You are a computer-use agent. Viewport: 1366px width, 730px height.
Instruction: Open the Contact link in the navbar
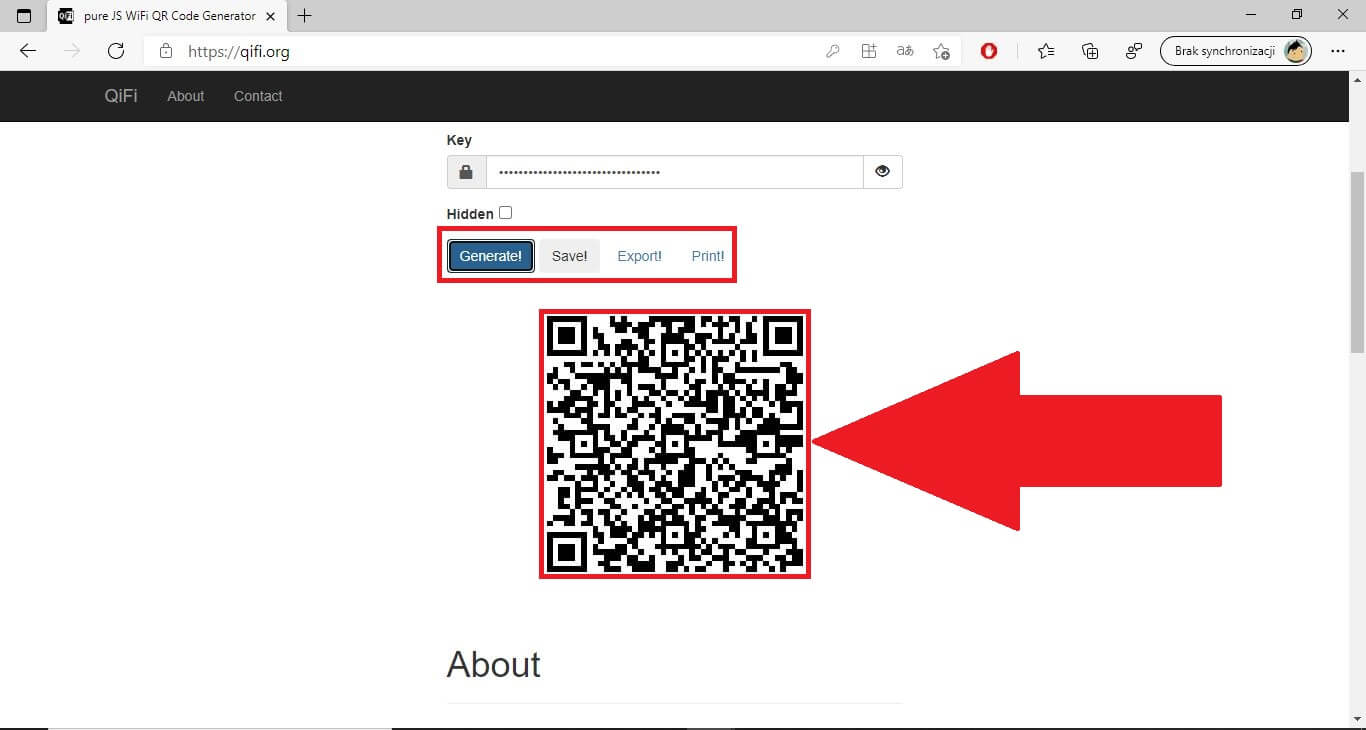click(x=258, y=96)
